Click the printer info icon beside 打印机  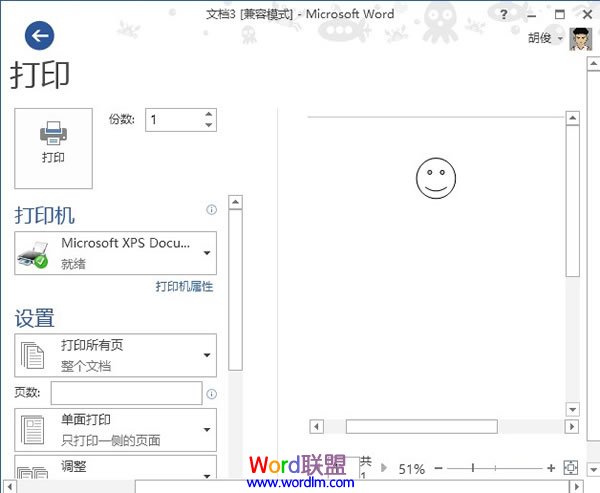[x=211, y=210]
